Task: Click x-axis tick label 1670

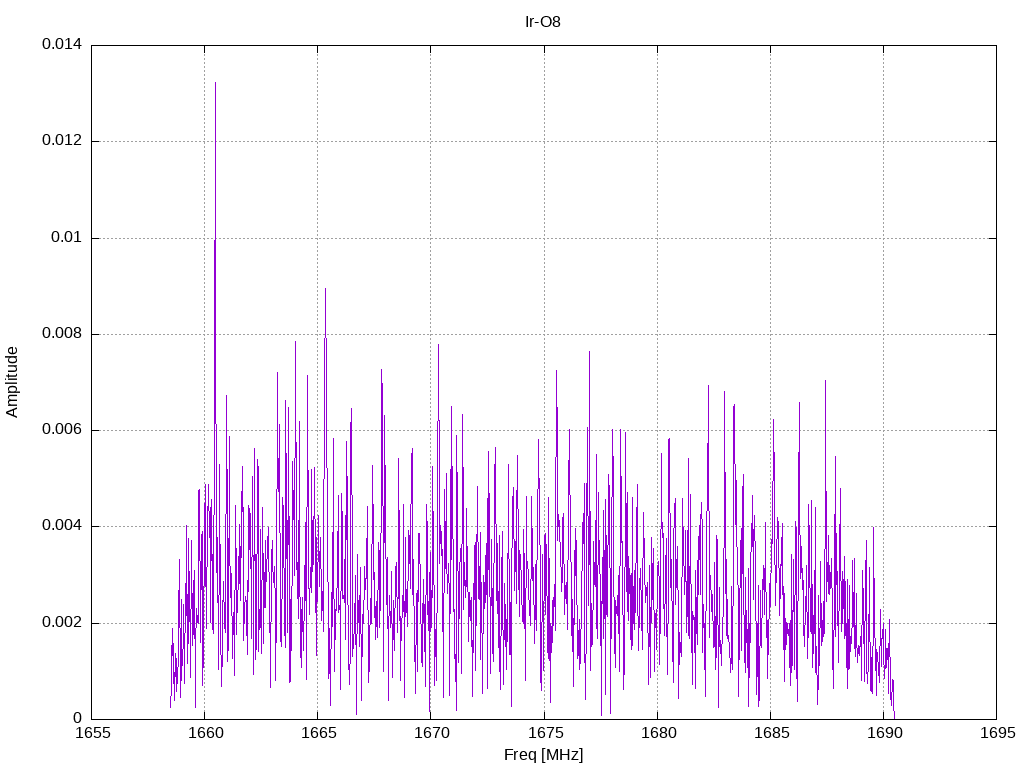Action: (x=432, y=733)
